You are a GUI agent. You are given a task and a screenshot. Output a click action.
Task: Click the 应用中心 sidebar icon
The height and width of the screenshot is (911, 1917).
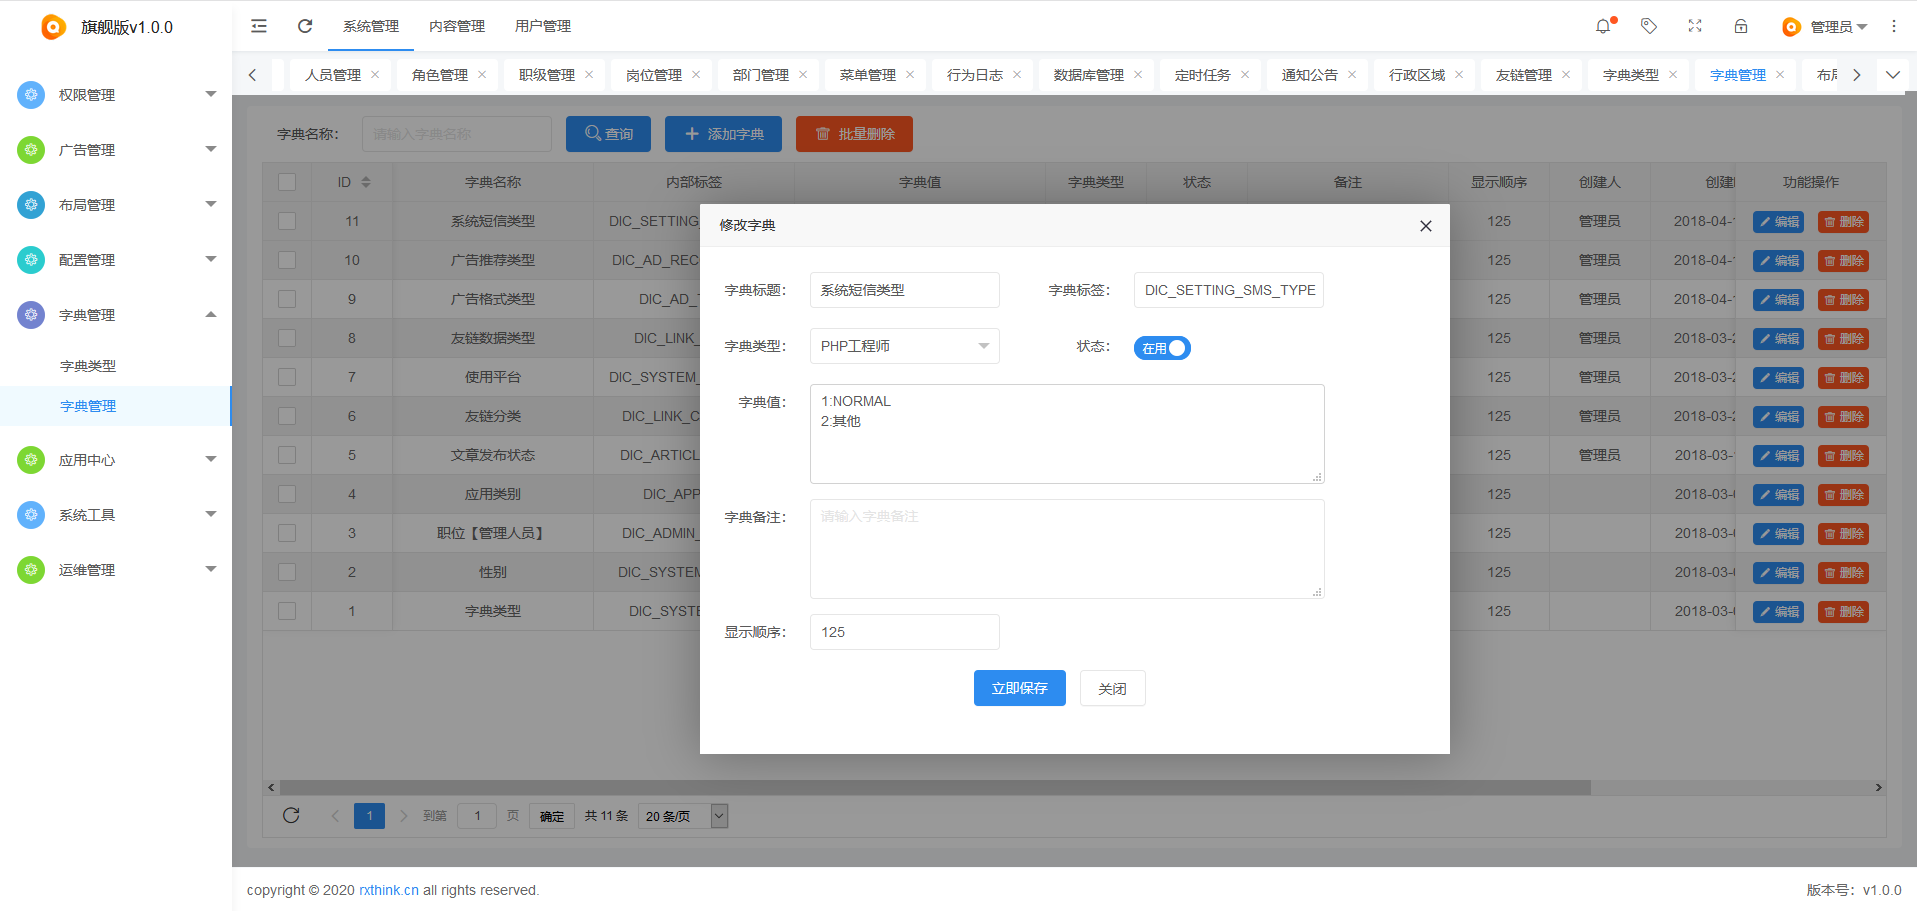point(31,459)
